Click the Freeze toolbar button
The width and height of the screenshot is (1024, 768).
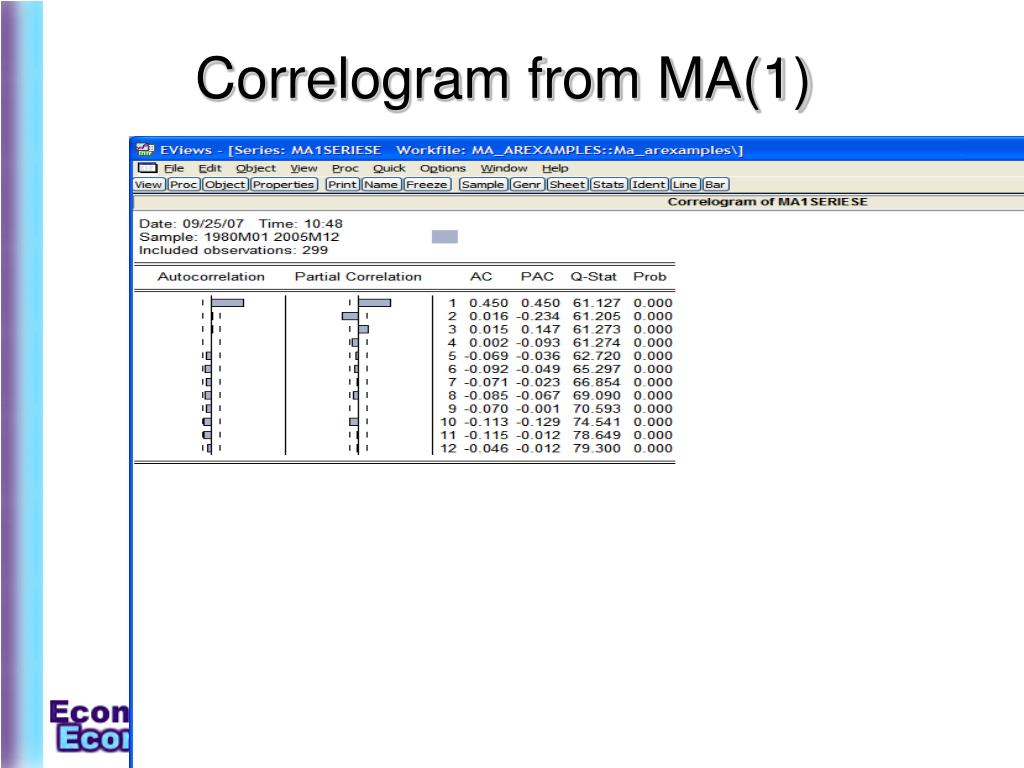point(426,185)
